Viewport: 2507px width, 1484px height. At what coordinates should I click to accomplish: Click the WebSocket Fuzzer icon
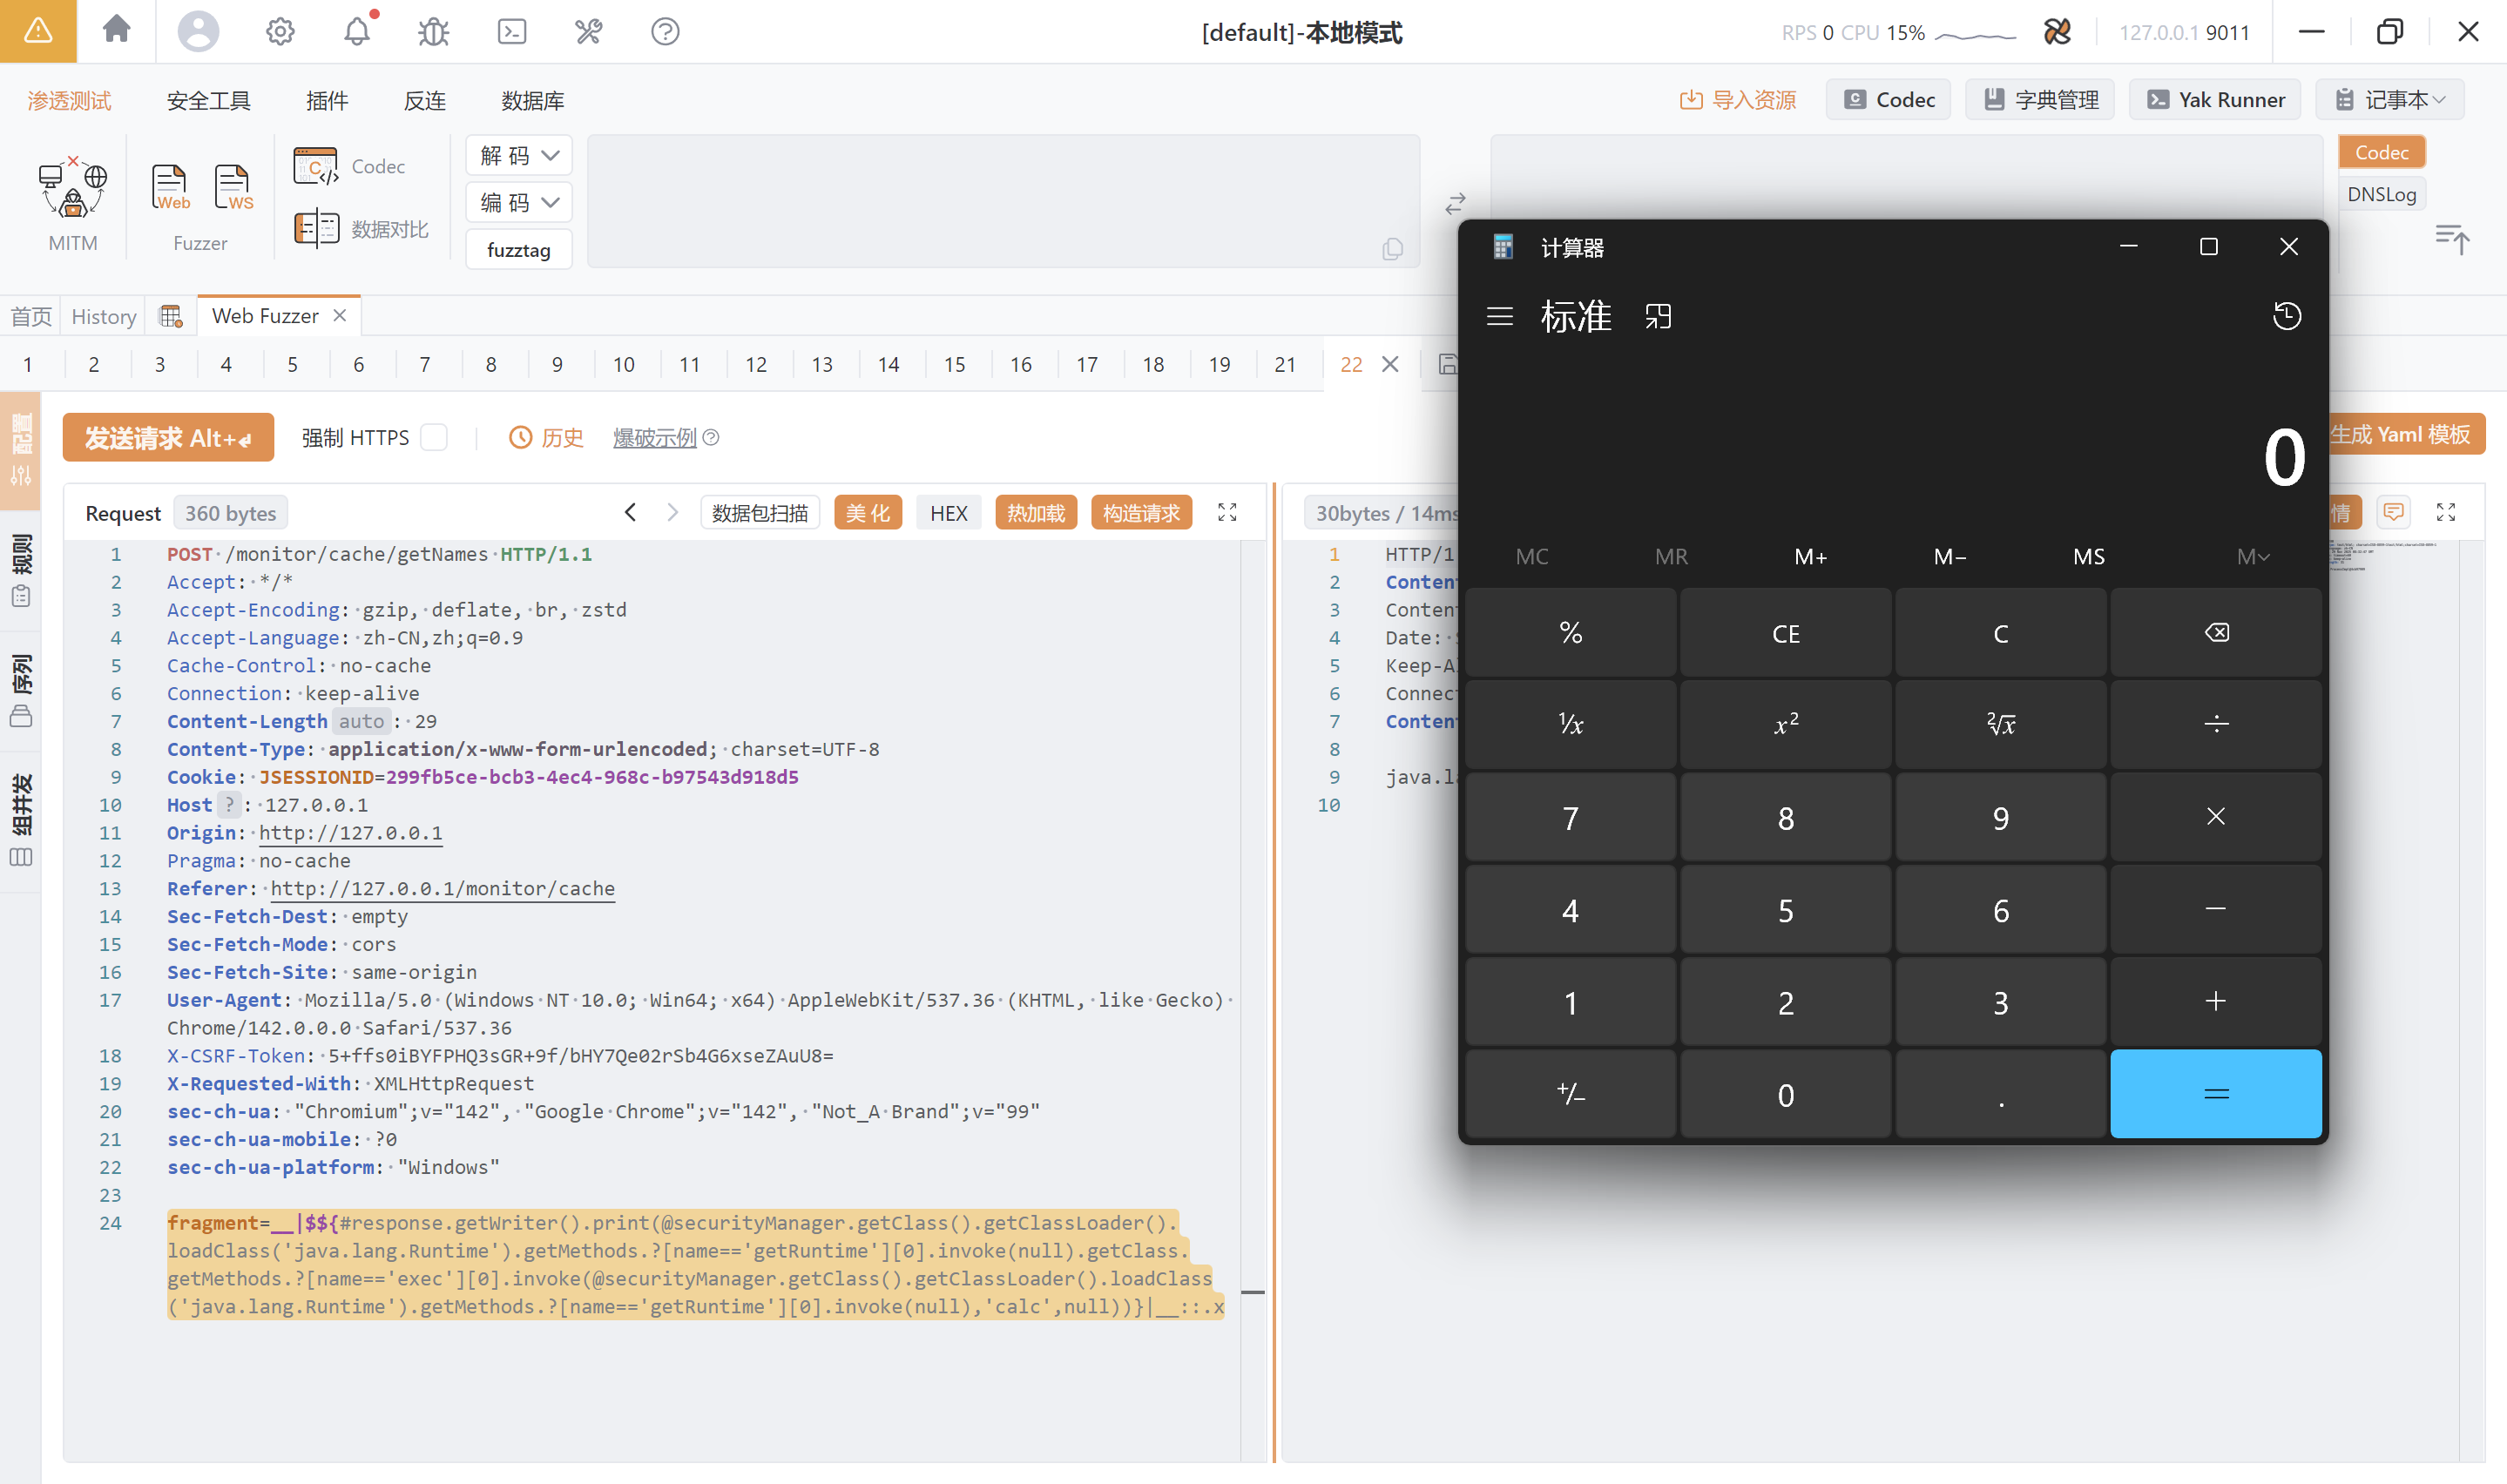click(x=233, y=188)
